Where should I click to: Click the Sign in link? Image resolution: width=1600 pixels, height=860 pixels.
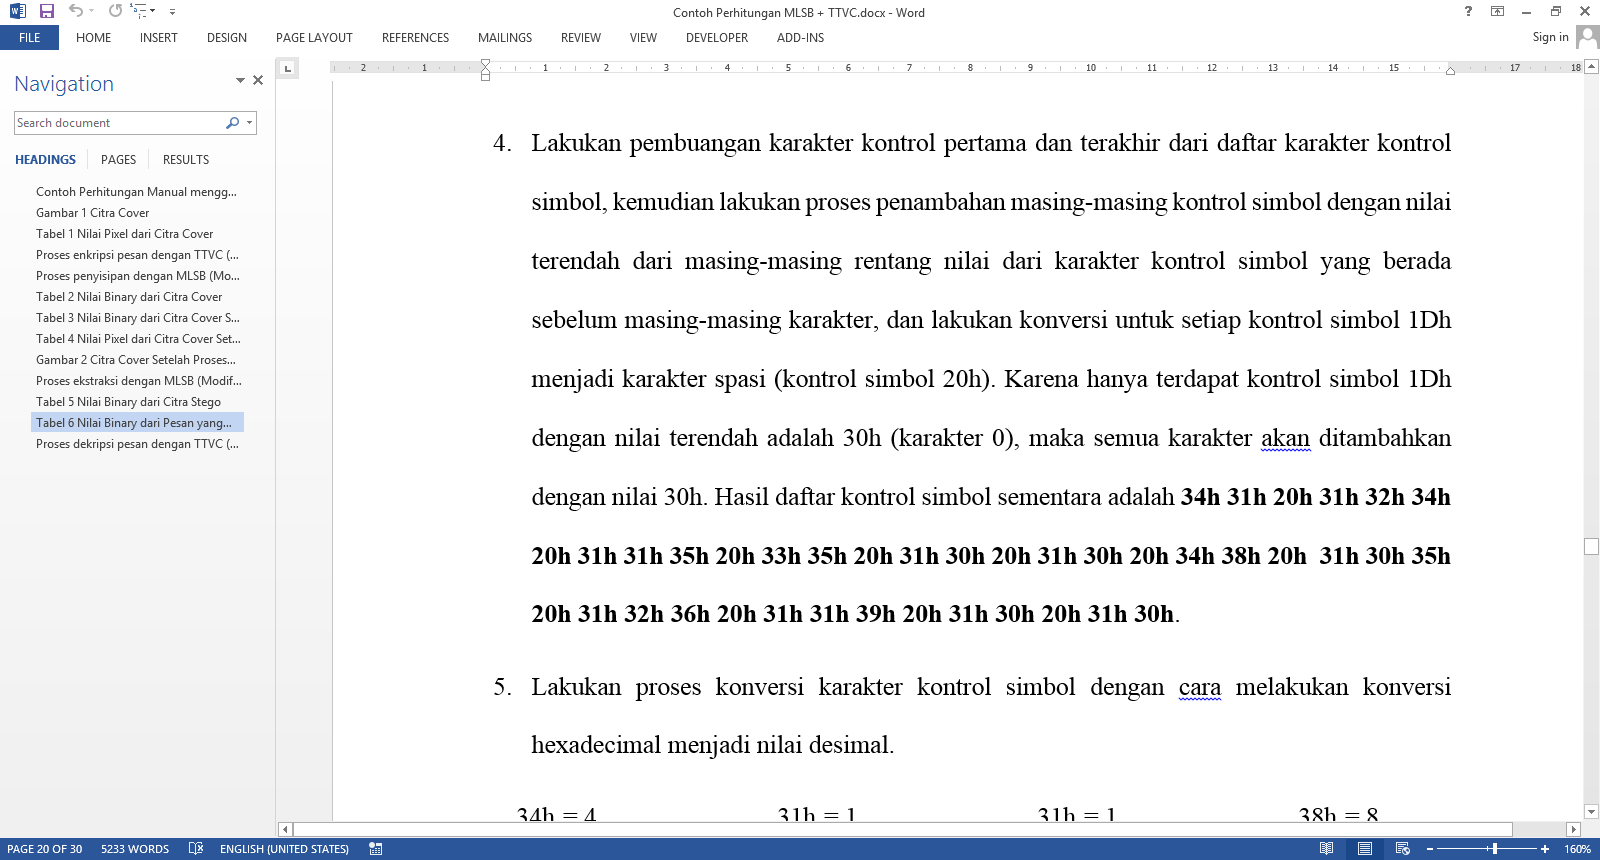coord(1550,37)
